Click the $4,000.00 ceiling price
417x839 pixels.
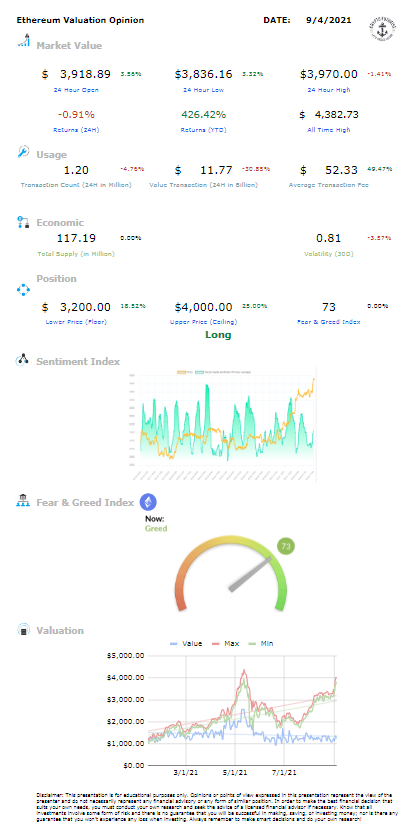(x=203, y=307)
